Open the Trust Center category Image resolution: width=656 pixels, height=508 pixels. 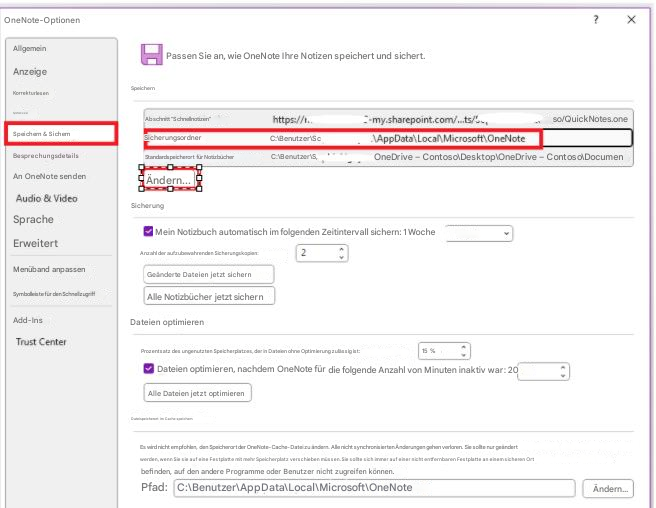click(41, 342)
